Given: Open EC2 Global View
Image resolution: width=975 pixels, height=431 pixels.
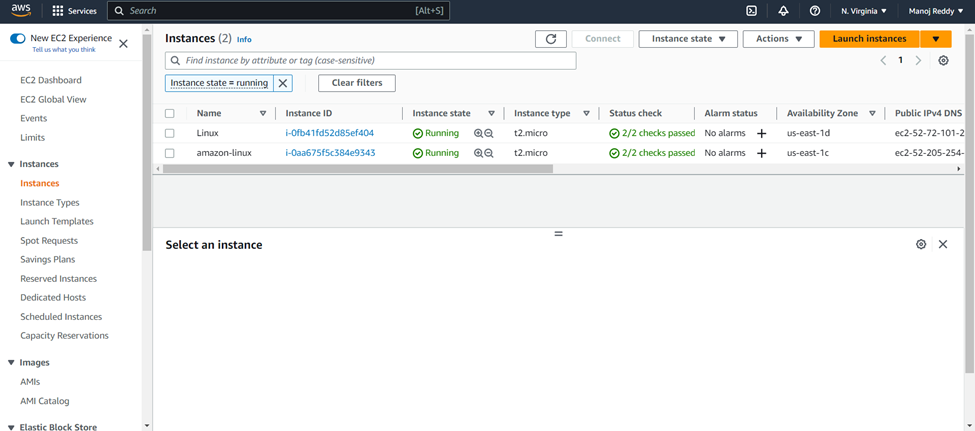Looking at the screenshot, I should pos(53,100).
